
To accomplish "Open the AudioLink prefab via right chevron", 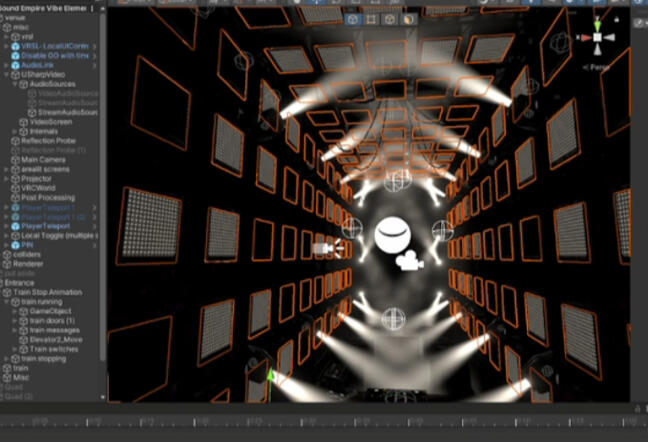I will tap(95, 65).
